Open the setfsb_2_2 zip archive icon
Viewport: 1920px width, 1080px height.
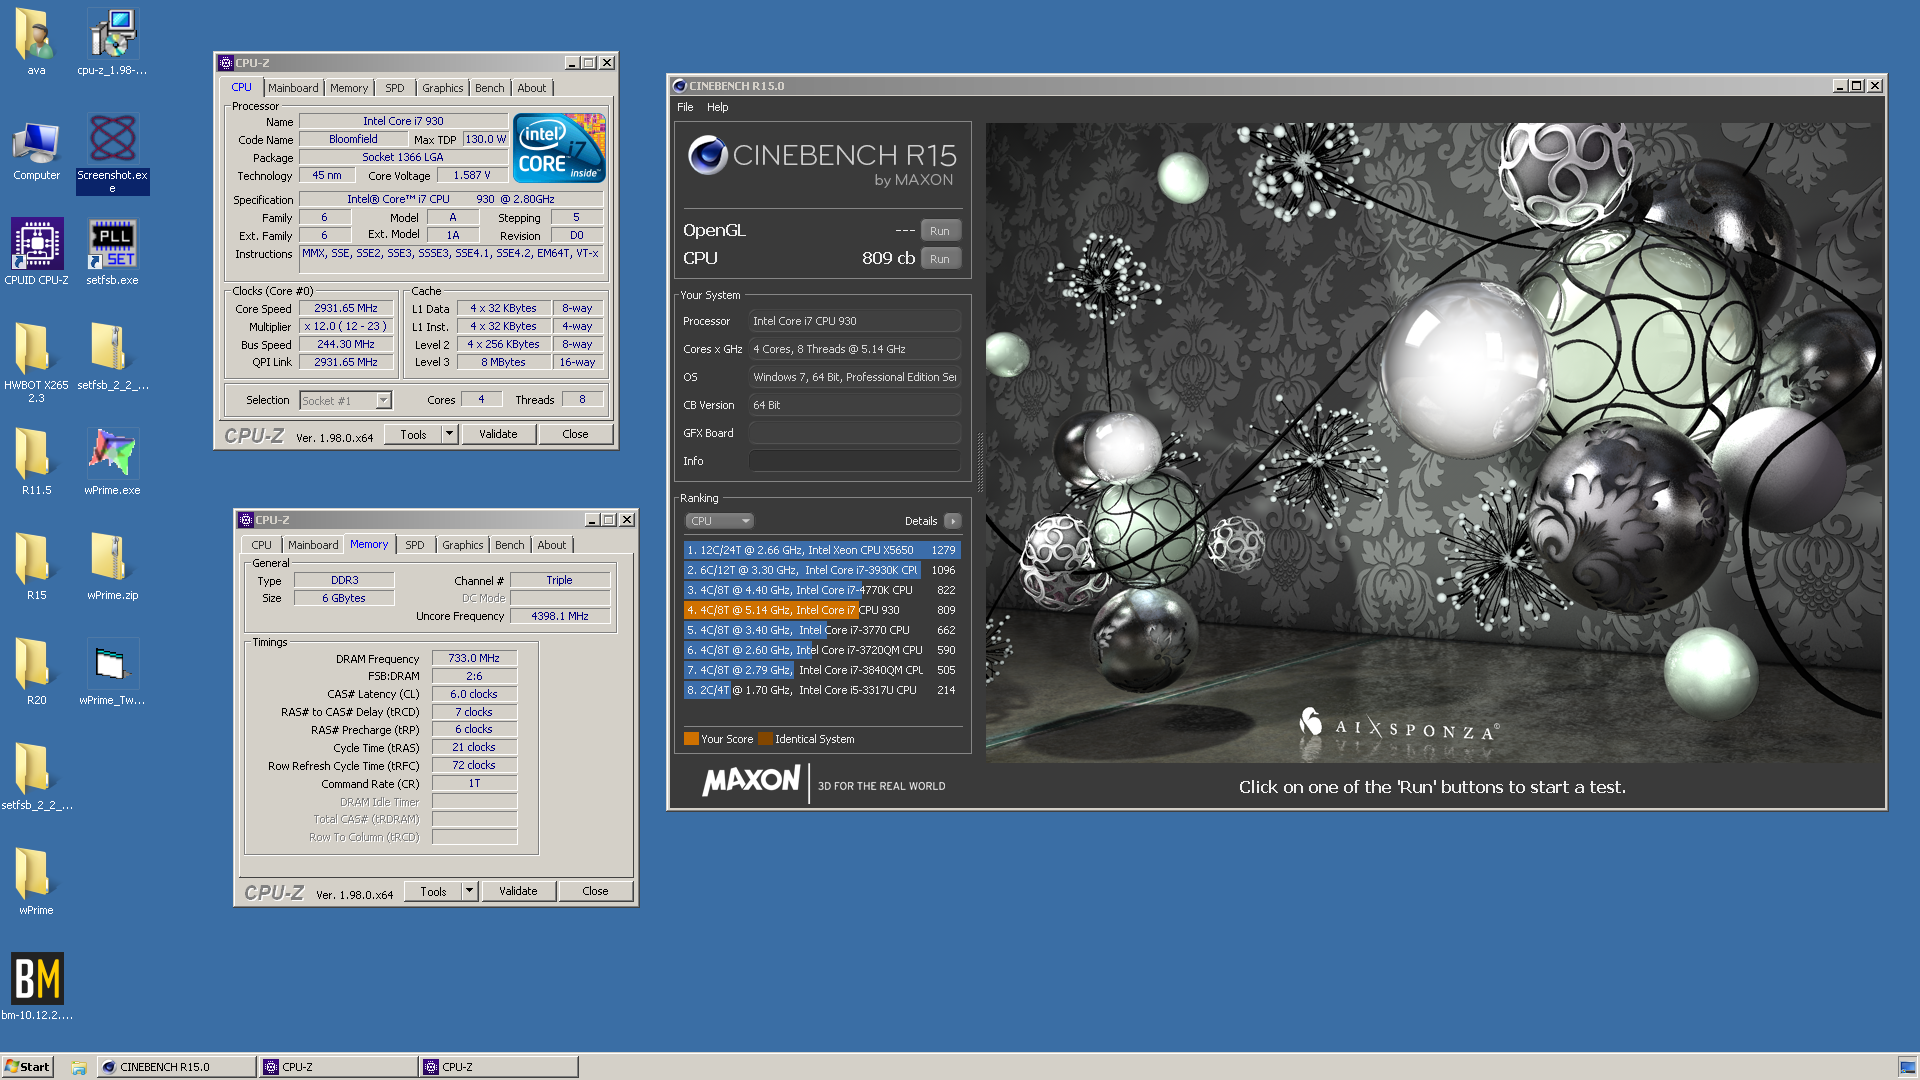[x=112, y=355]
